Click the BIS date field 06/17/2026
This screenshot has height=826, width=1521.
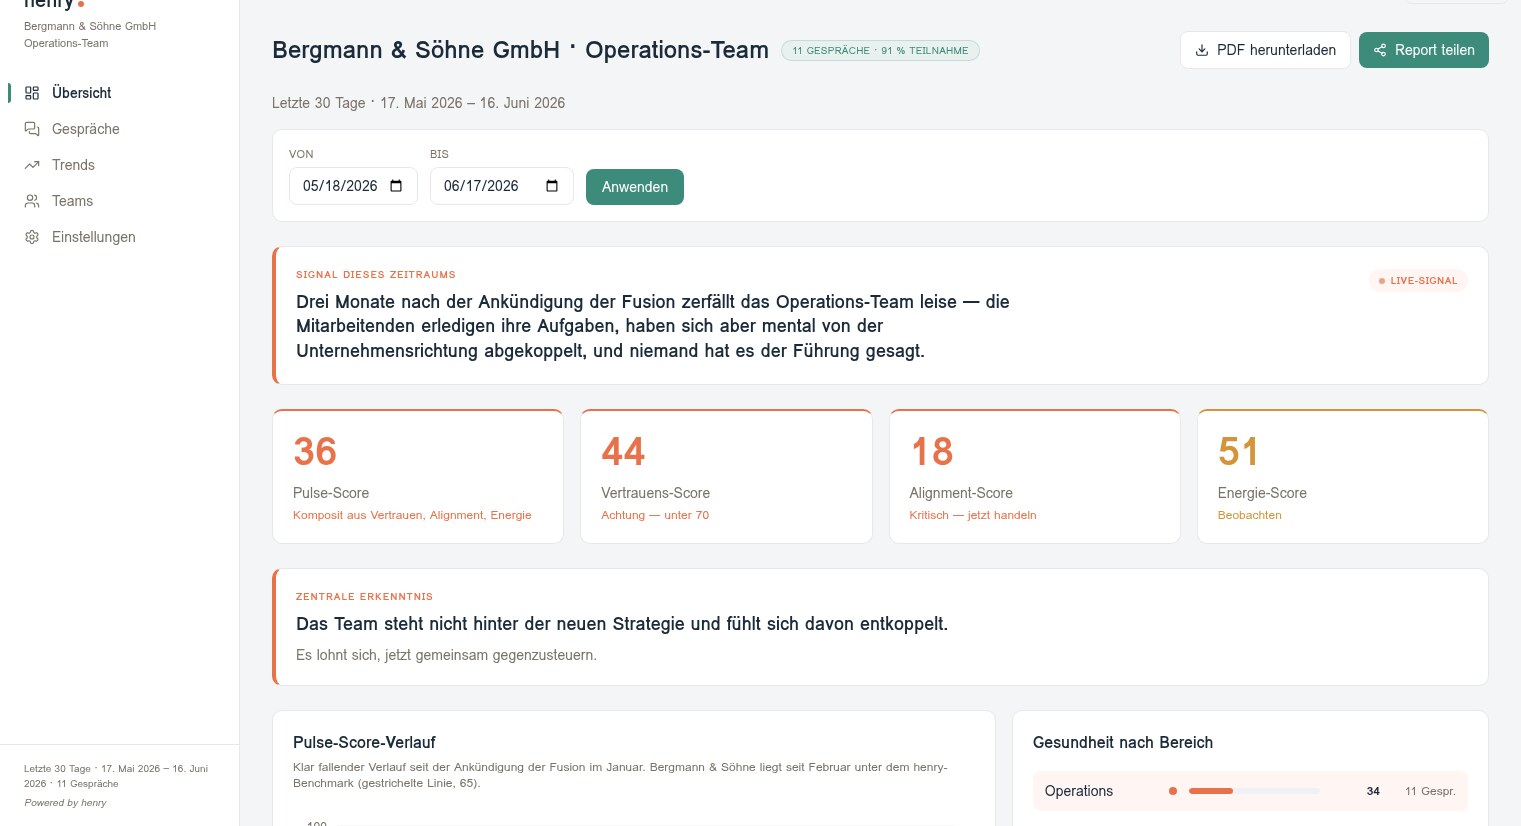[x=501, y=186]
